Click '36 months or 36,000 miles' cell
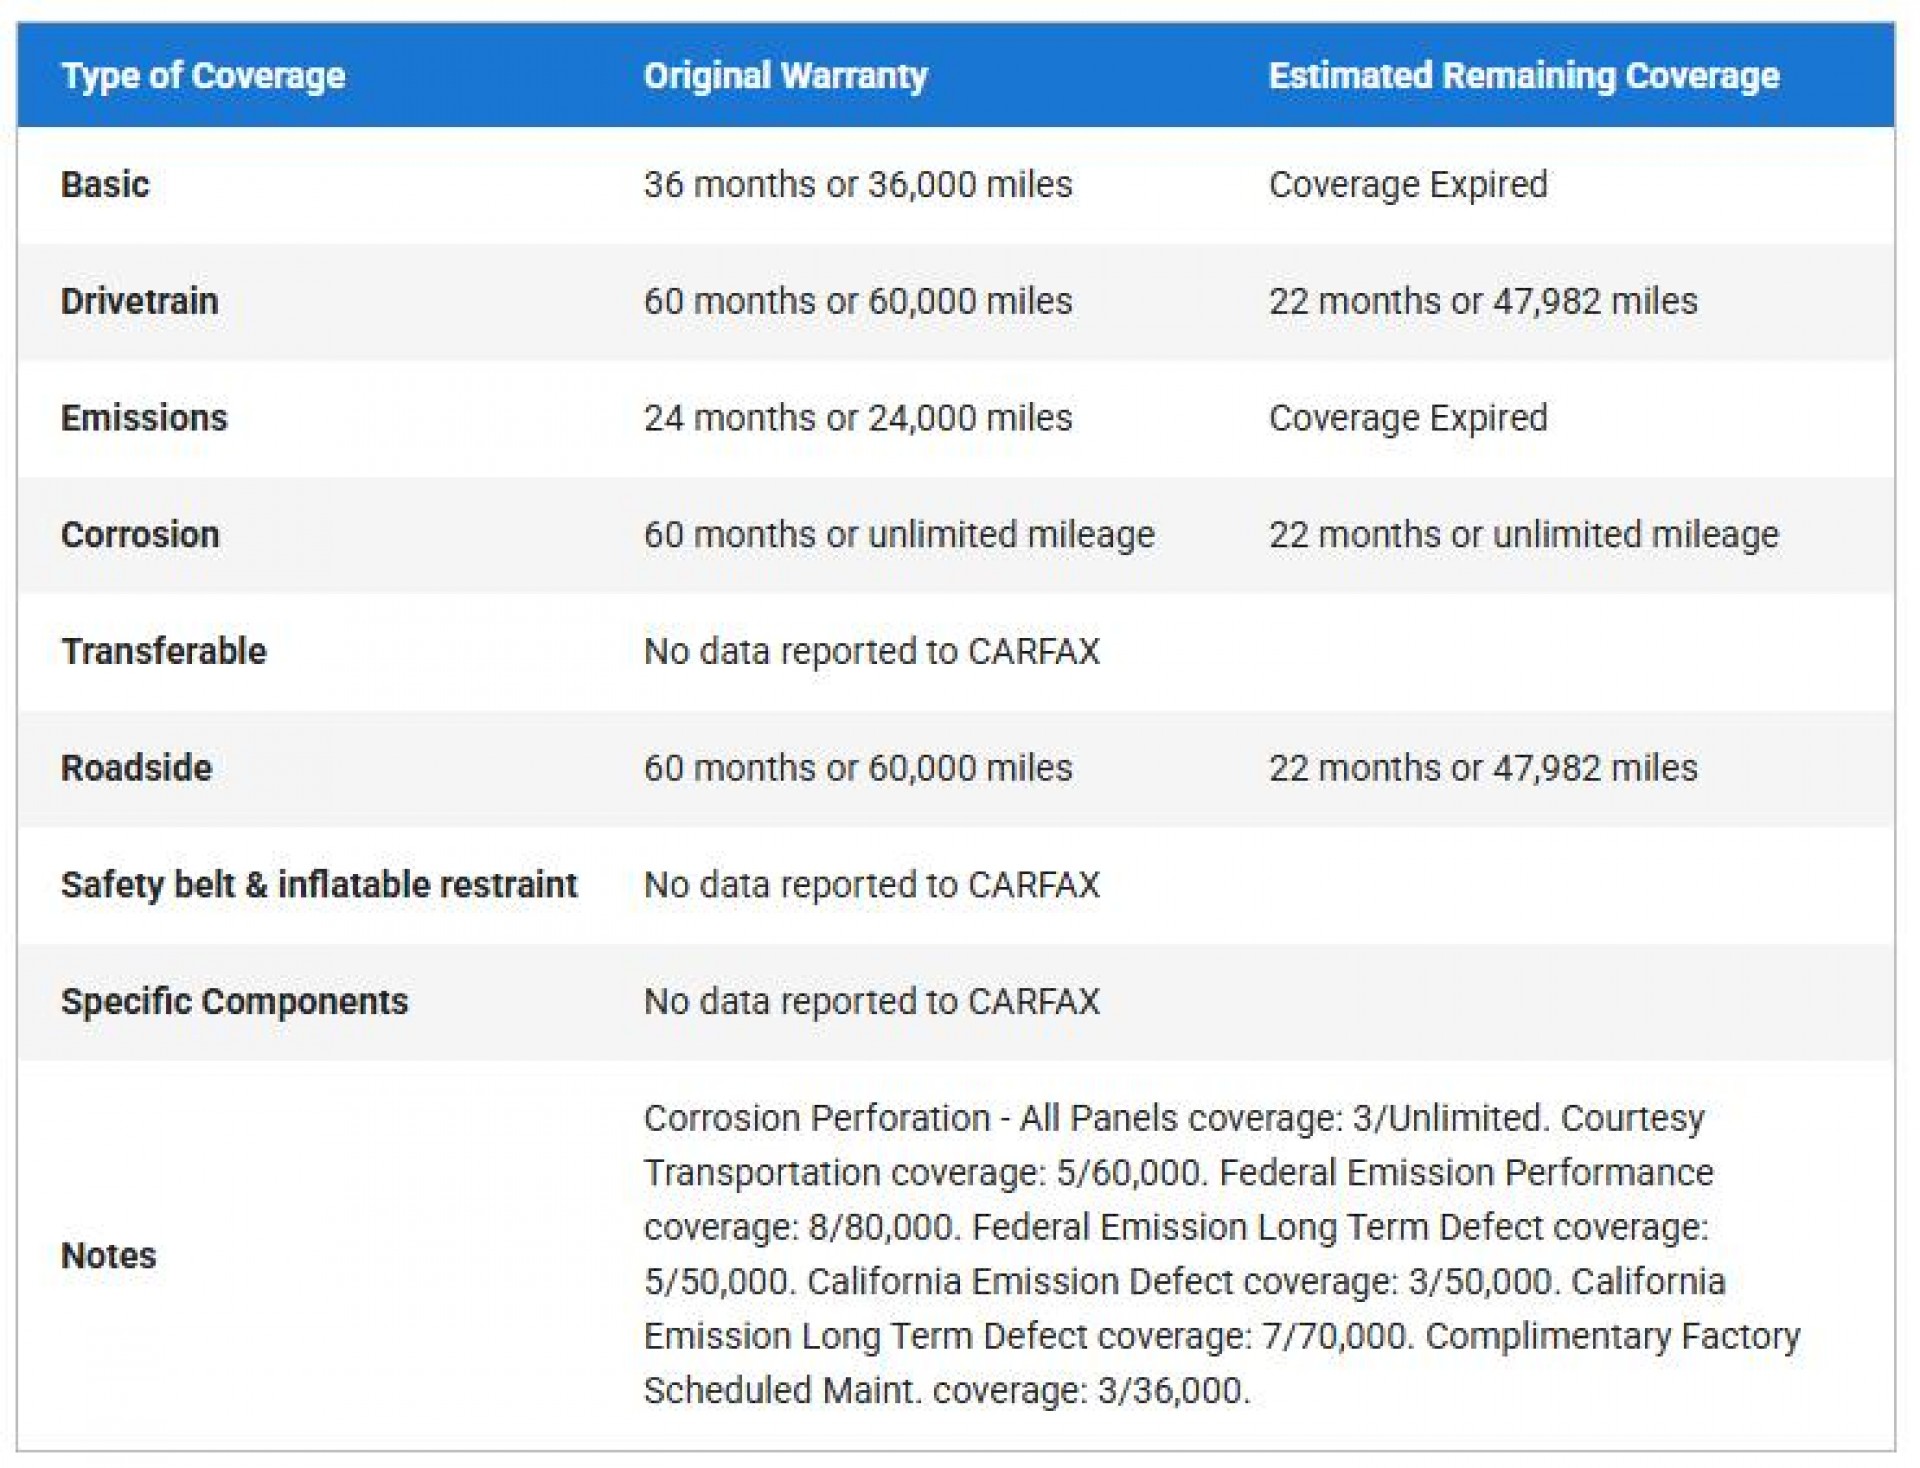Viewport: 1920px width, 1468px height. [857, 185]
